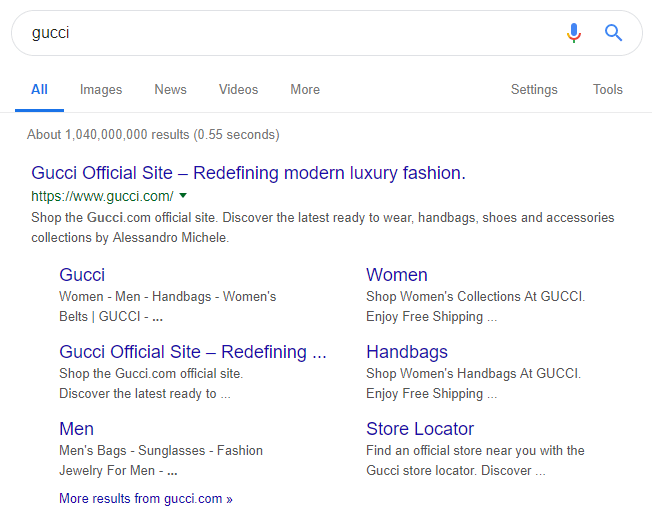Open the Tools options
Viewport: 652px width, 525px height.
click(608, 89)
